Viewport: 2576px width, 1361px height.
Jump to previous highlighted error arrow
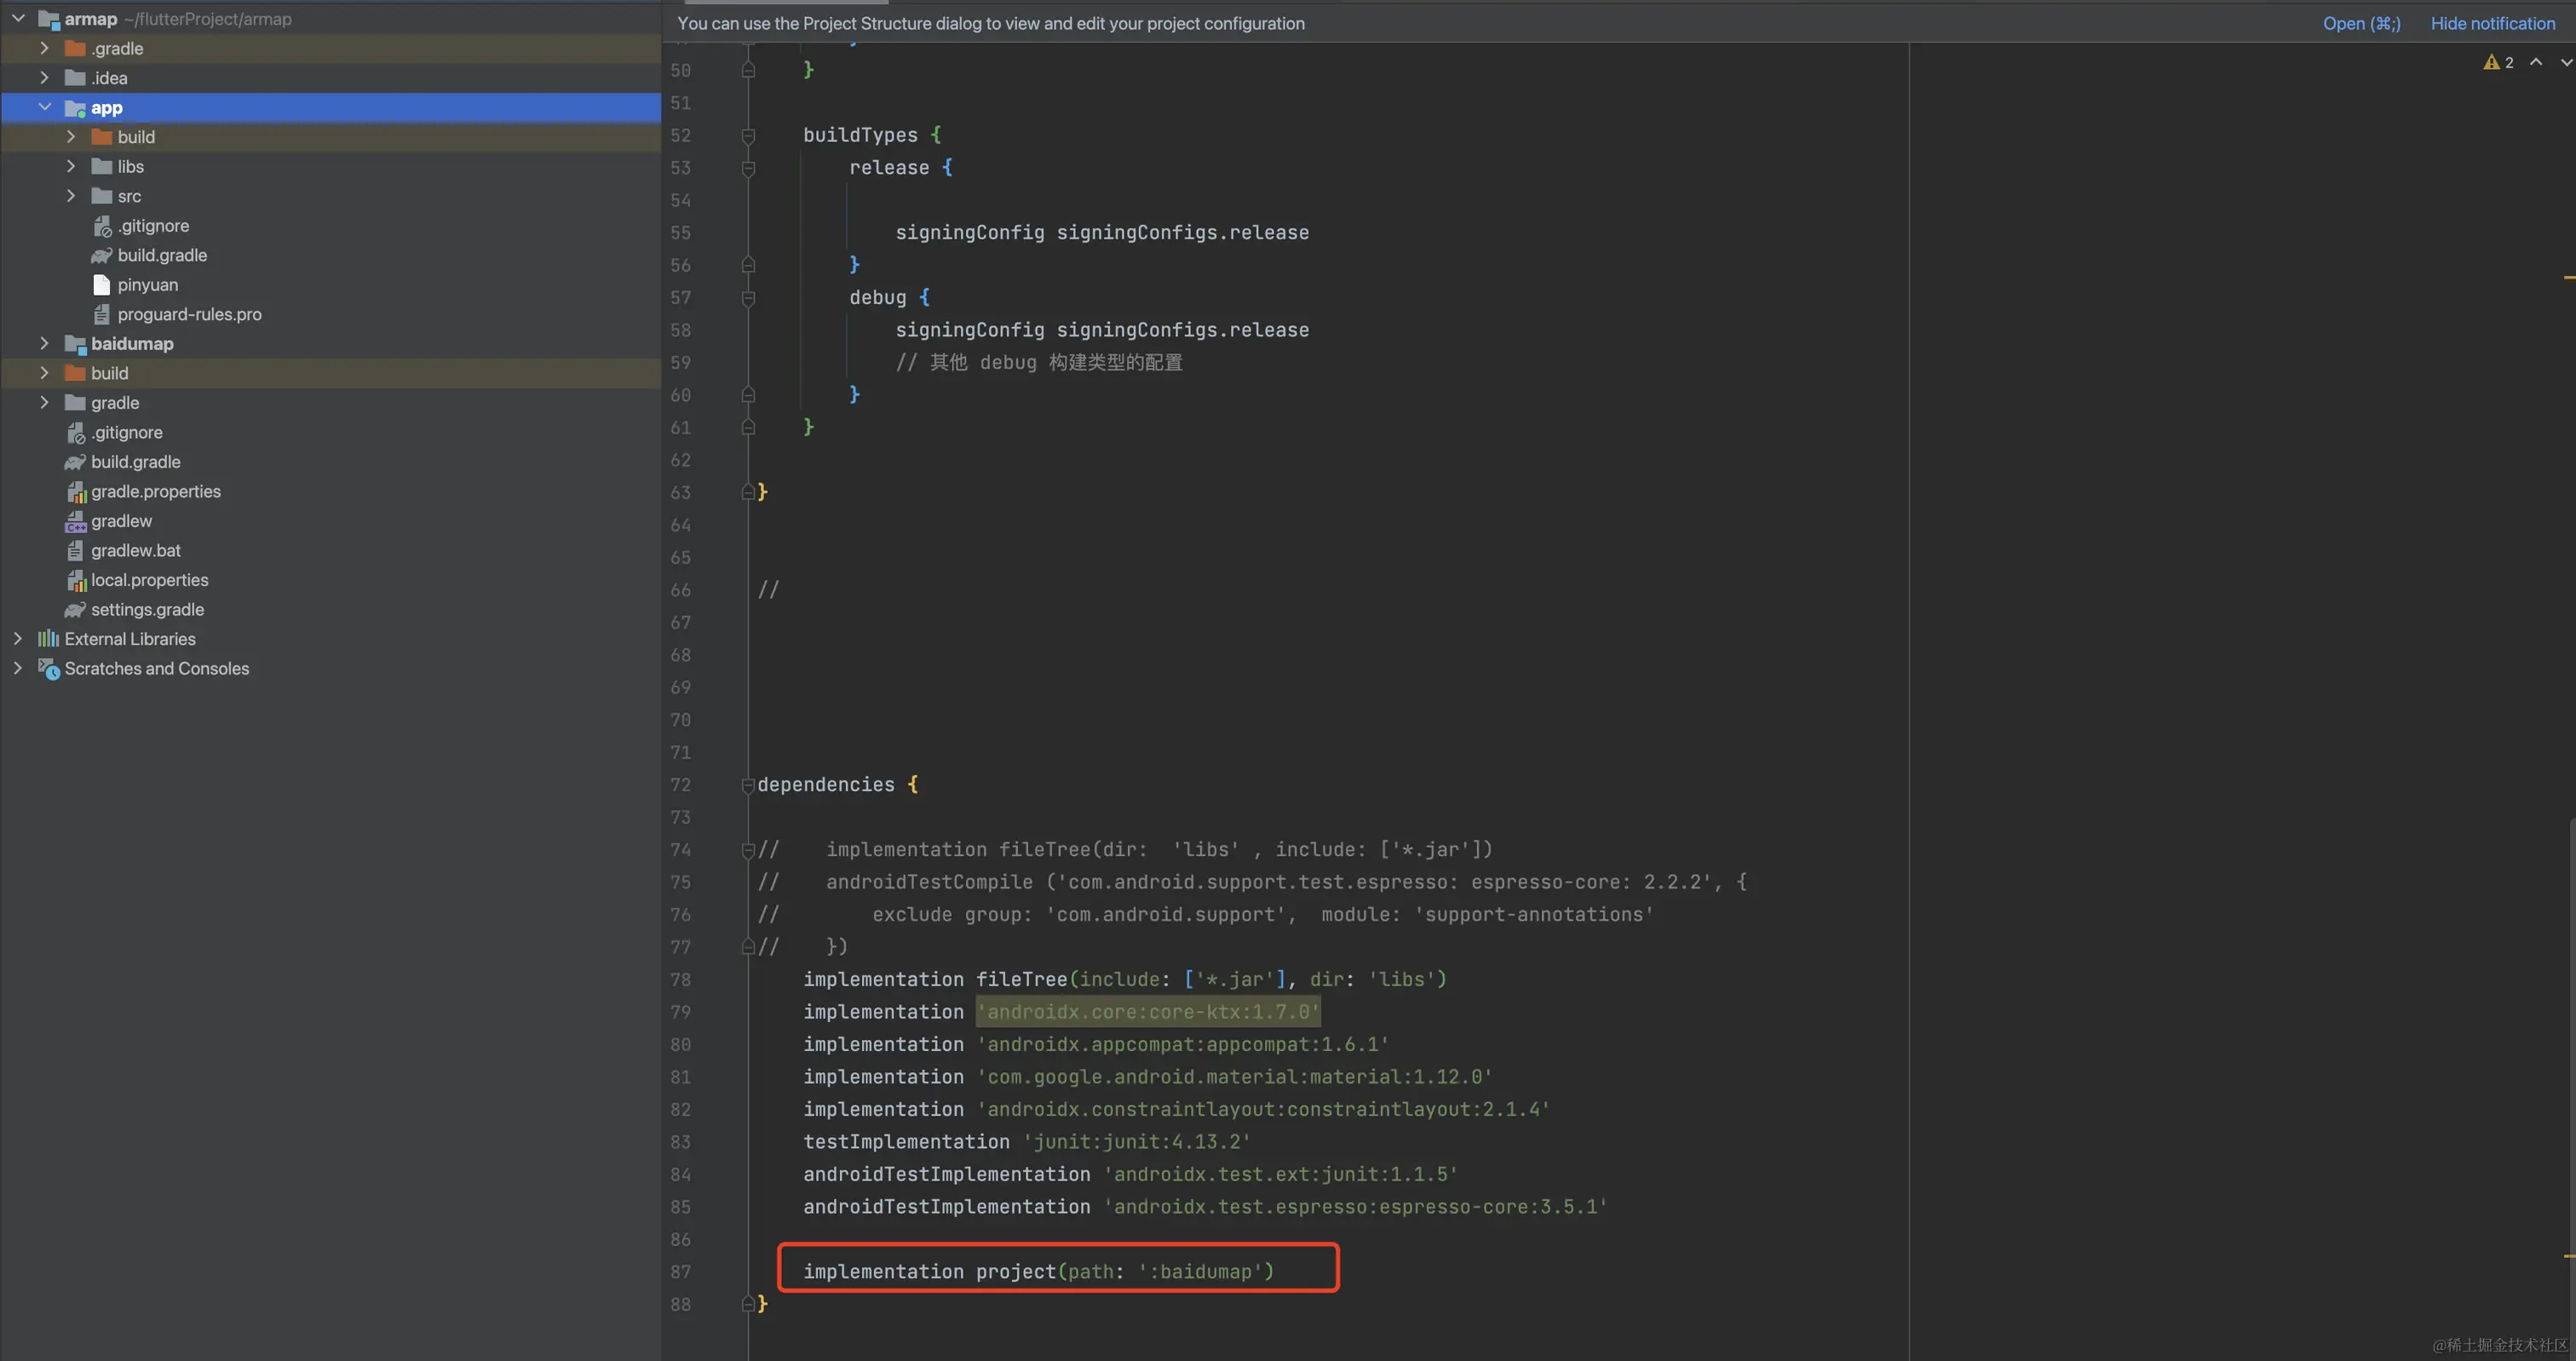pos(2536,62)
